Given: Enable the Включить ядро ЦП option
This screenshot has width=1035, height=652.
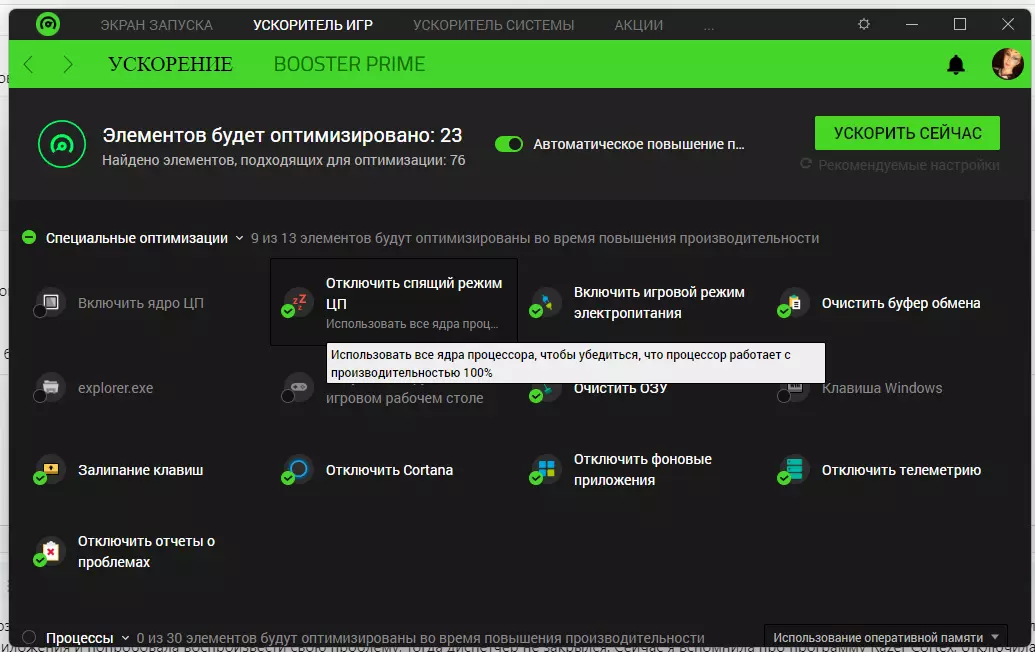Looking at the screenshot, I should click(40, 311).
